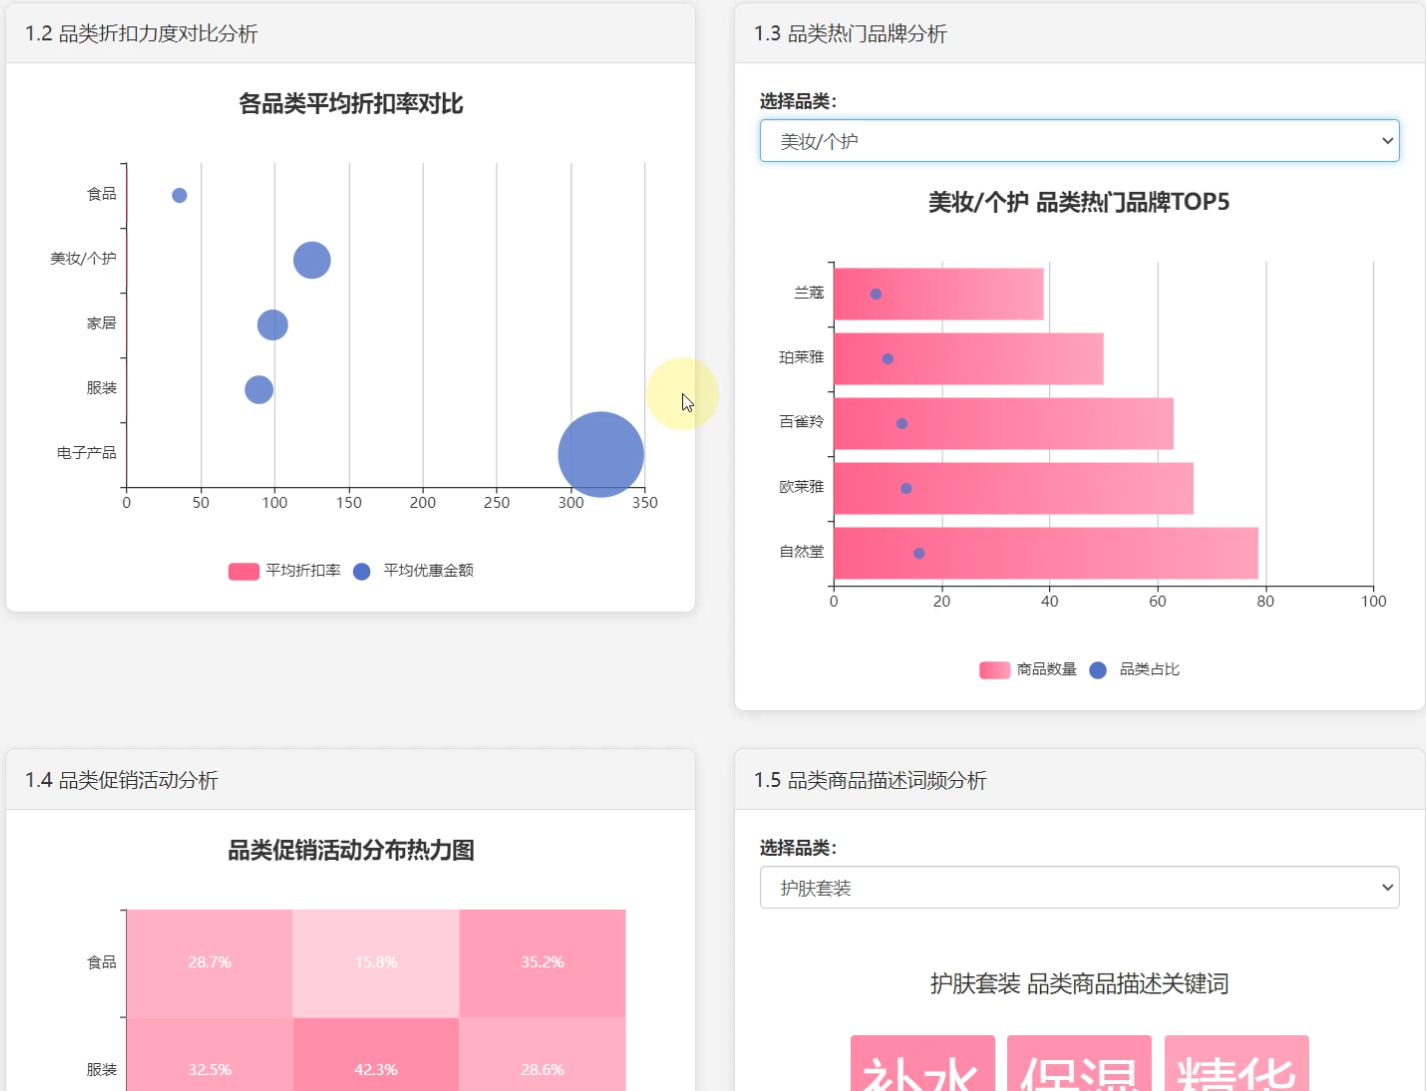Image resolution: width=1426 pixels, height=1091 pixels.
Task: Click the 欧莱雅 品类占比 dot
Action: (906, 489)
